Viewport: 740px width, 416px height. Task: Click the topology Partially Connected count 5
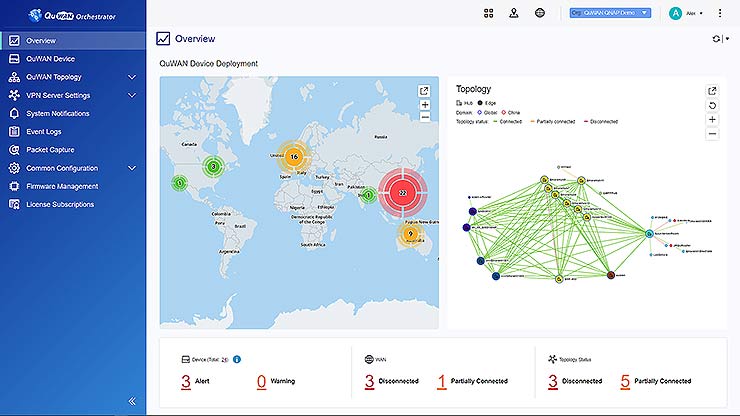(x=625, y=381)
